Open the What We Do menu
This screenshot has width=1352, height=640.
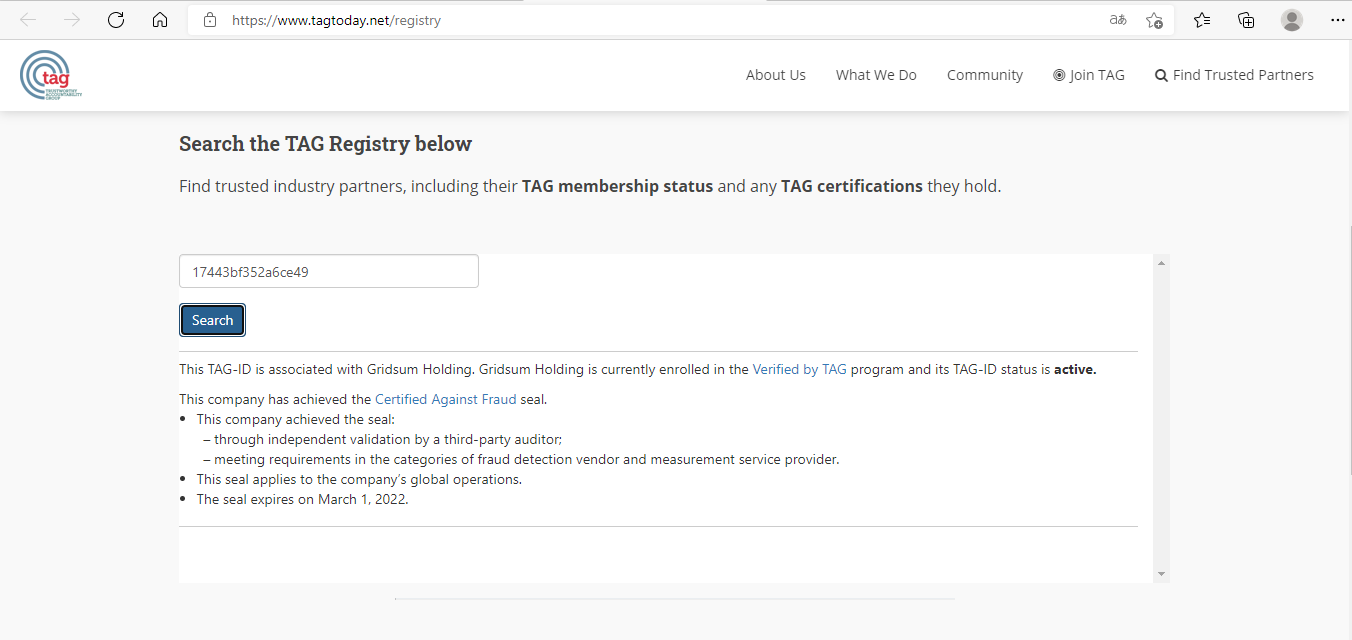pyautogui.click(x=876, y=75)
